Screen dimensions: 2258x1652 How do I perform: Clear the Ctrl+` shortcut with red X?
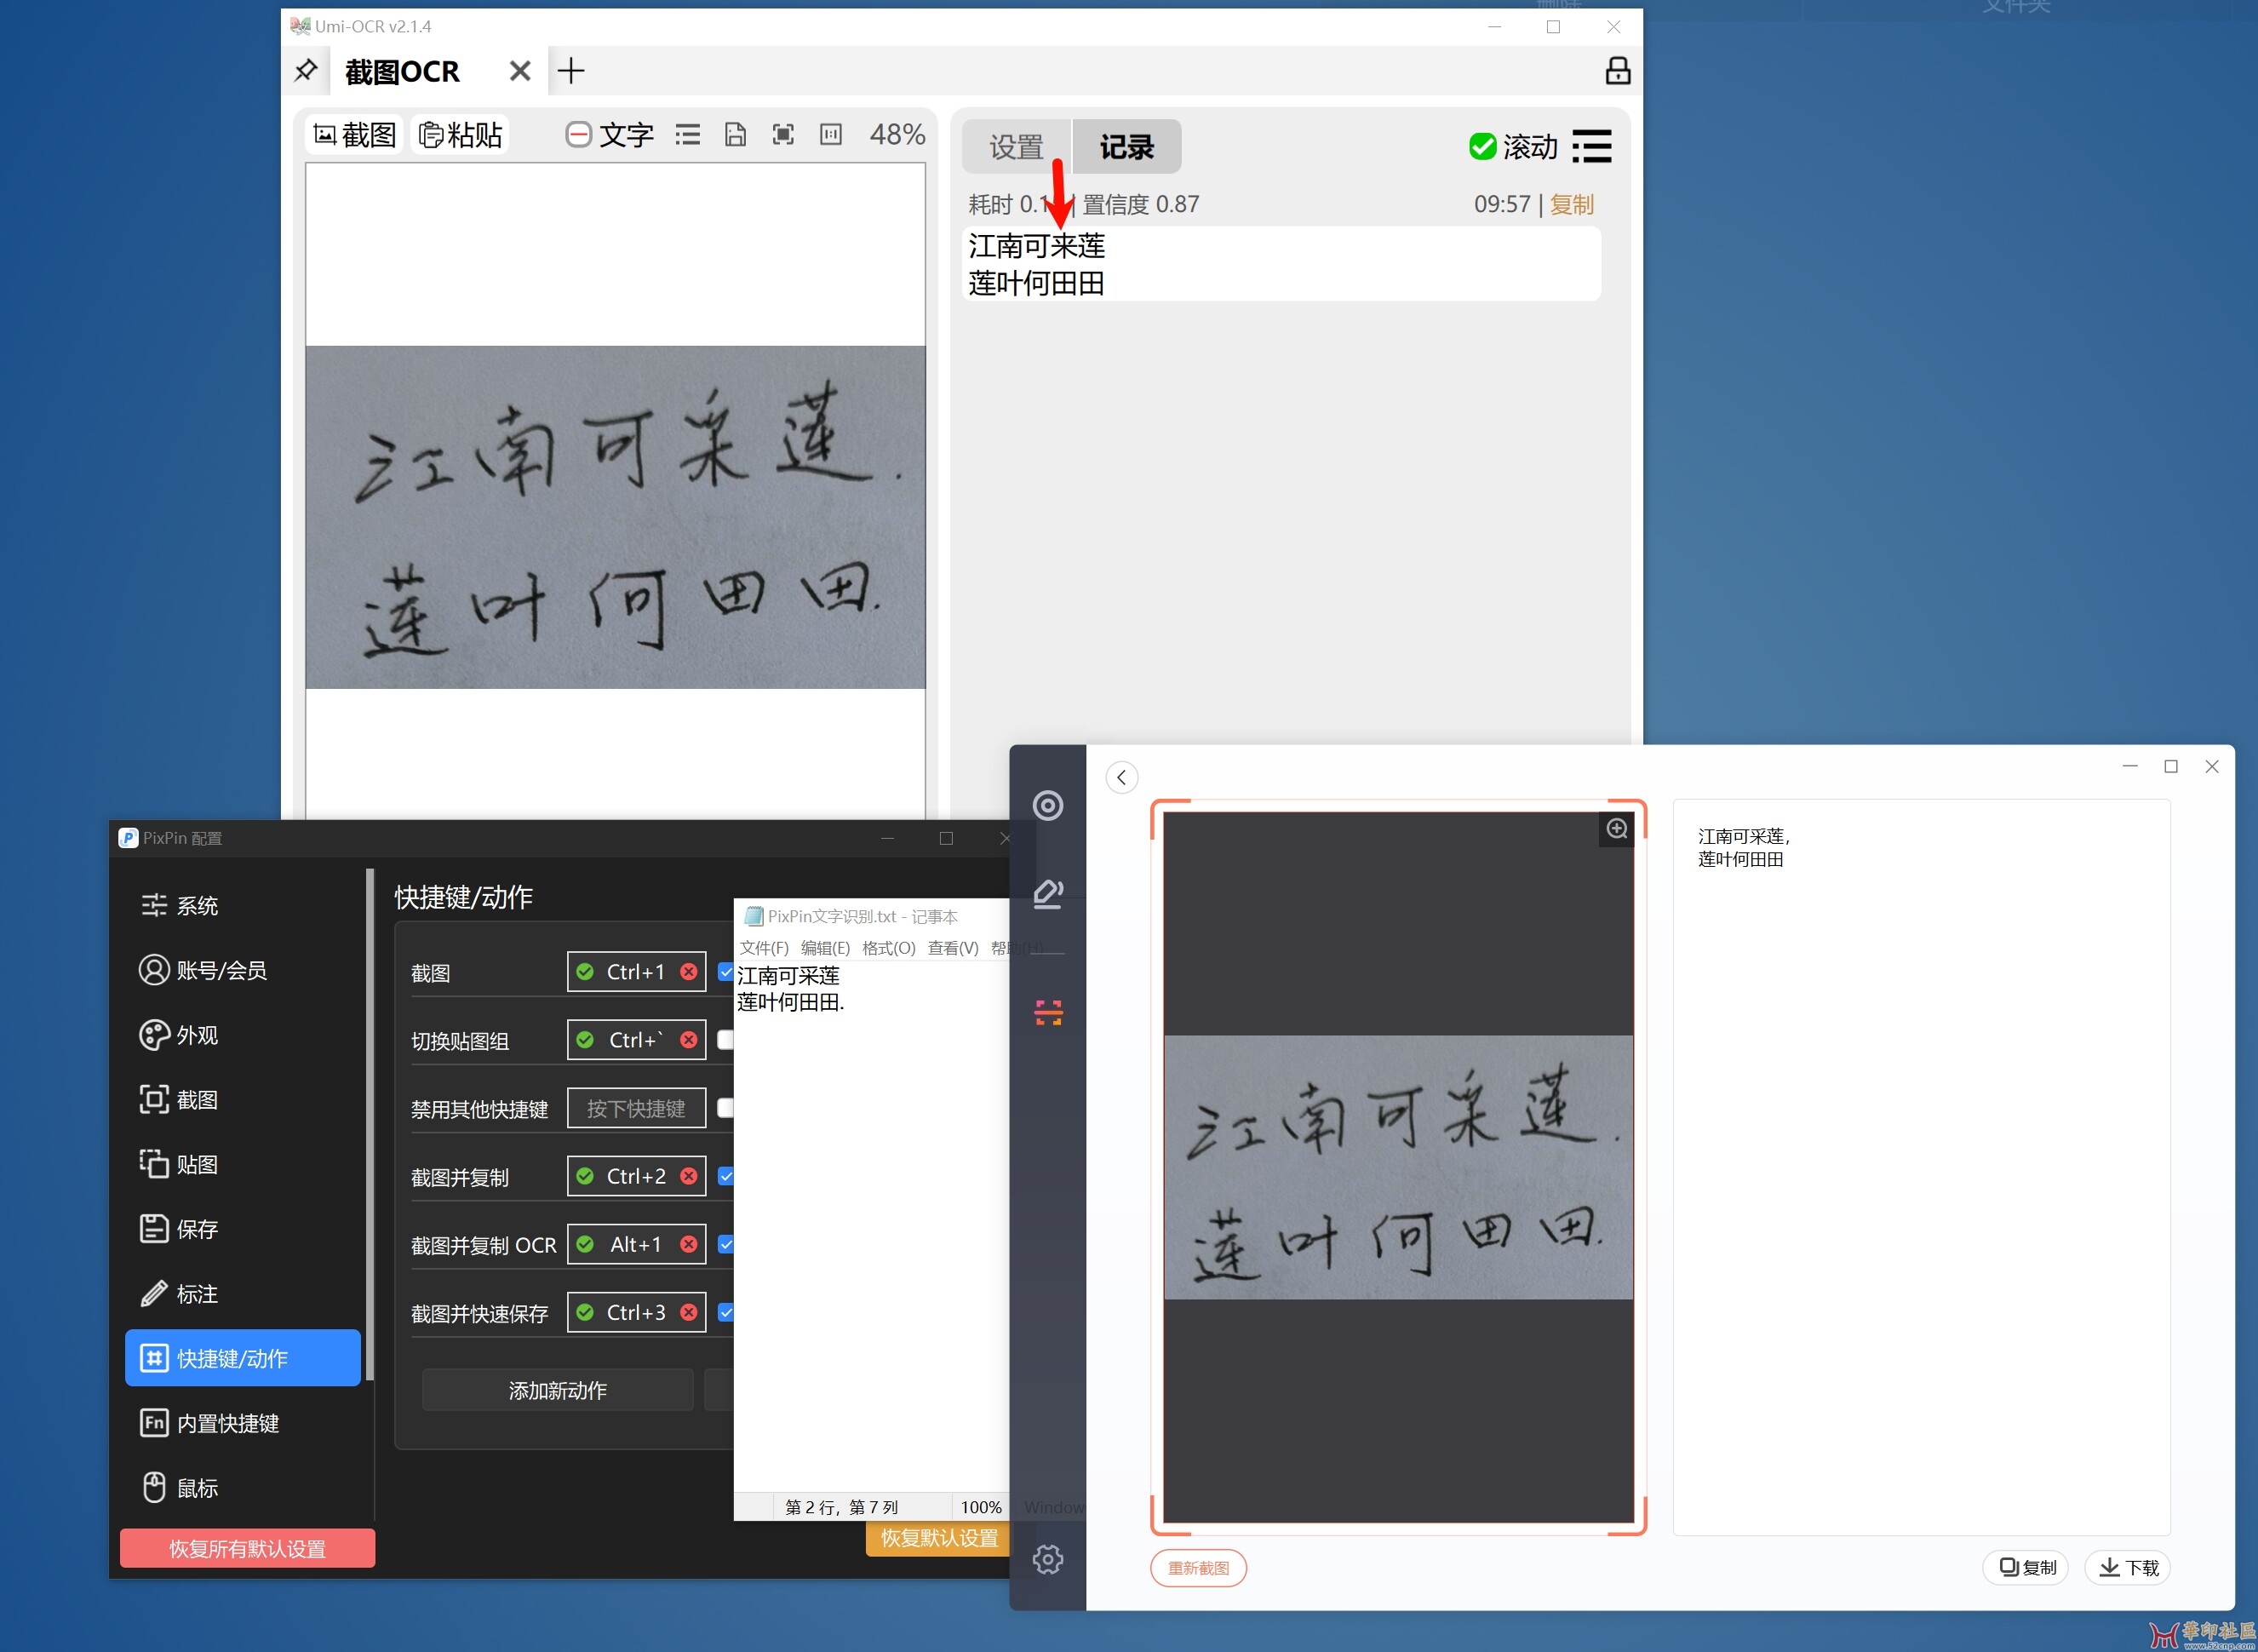pos(689,1040)
